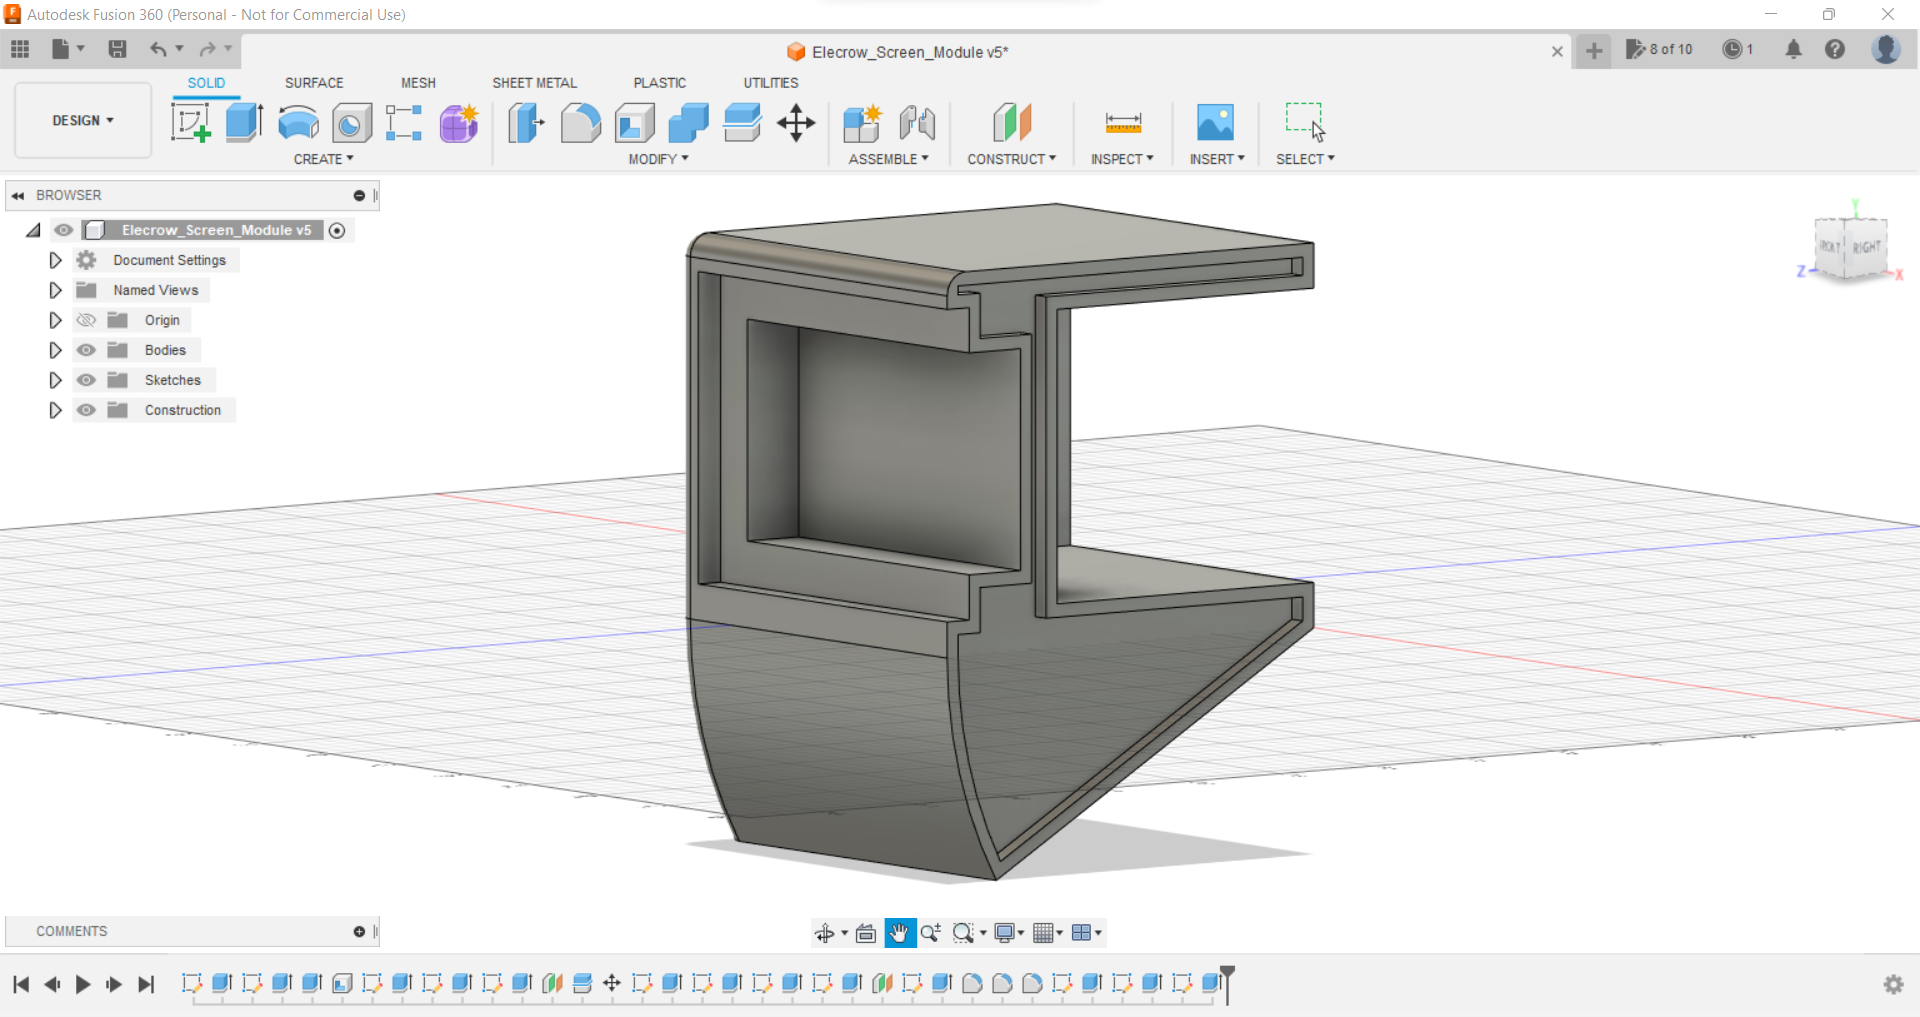Image resolution: width=1920 pixels, height=1017 pixels.
Task: Choose the Fillet tool in Modify
Action: [x=580, y=123]
